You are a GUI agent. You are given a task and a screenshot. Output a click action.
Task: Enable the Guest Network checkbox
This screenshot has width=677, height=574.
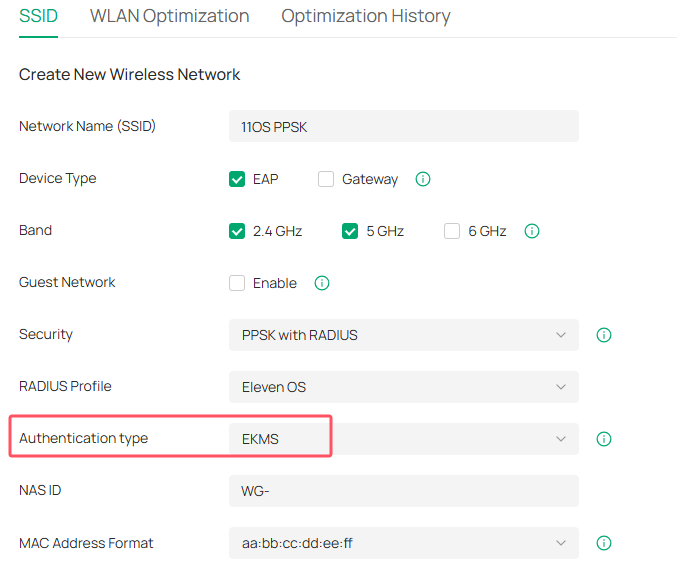pos(237,283)
